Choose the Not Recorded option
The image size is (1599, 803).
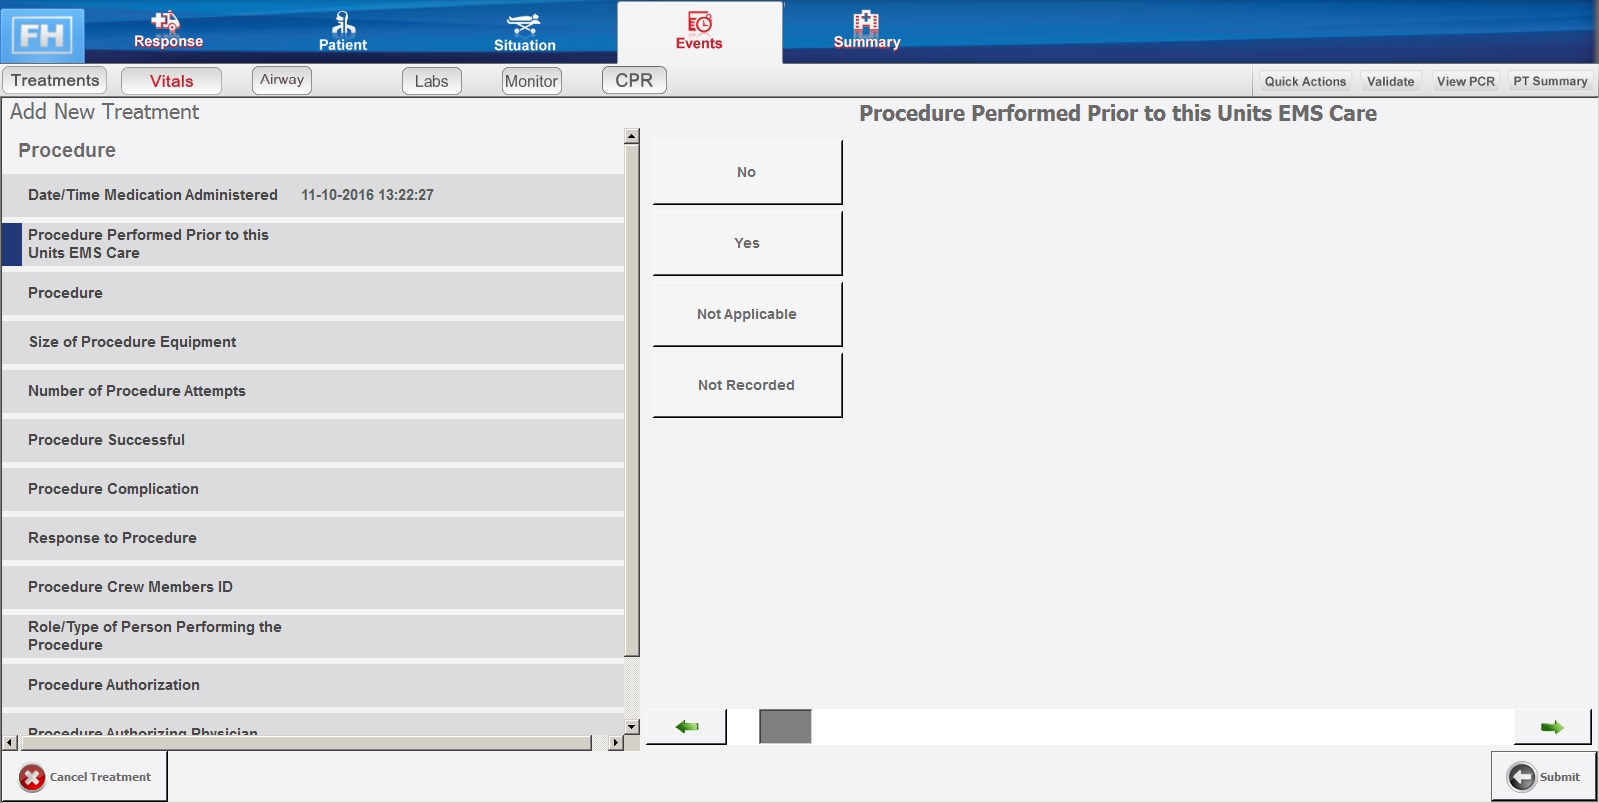coord(747,385)
